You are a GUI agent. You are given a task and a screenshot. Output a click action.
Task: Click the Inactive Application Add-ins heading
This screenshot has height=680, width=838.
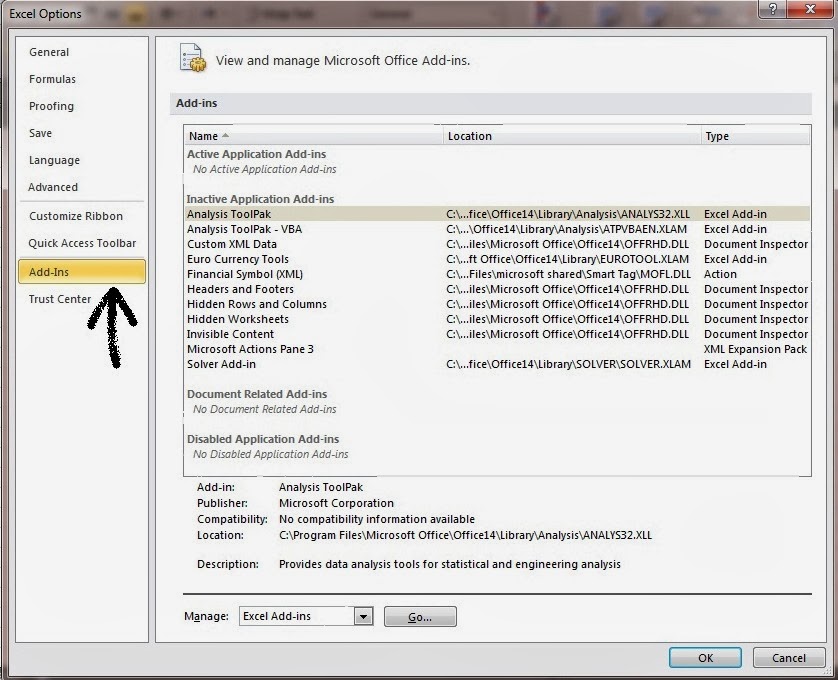pos(260,199)
